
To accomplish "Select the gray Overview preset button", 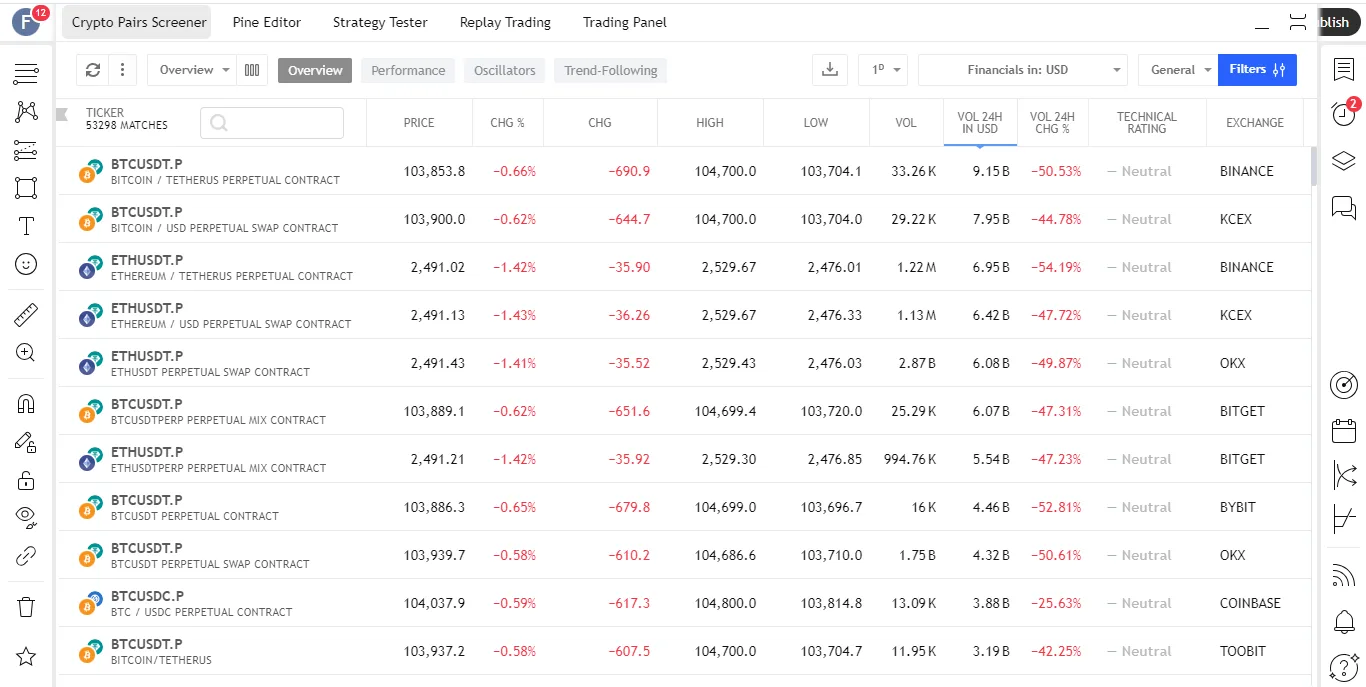I will 315,70.
